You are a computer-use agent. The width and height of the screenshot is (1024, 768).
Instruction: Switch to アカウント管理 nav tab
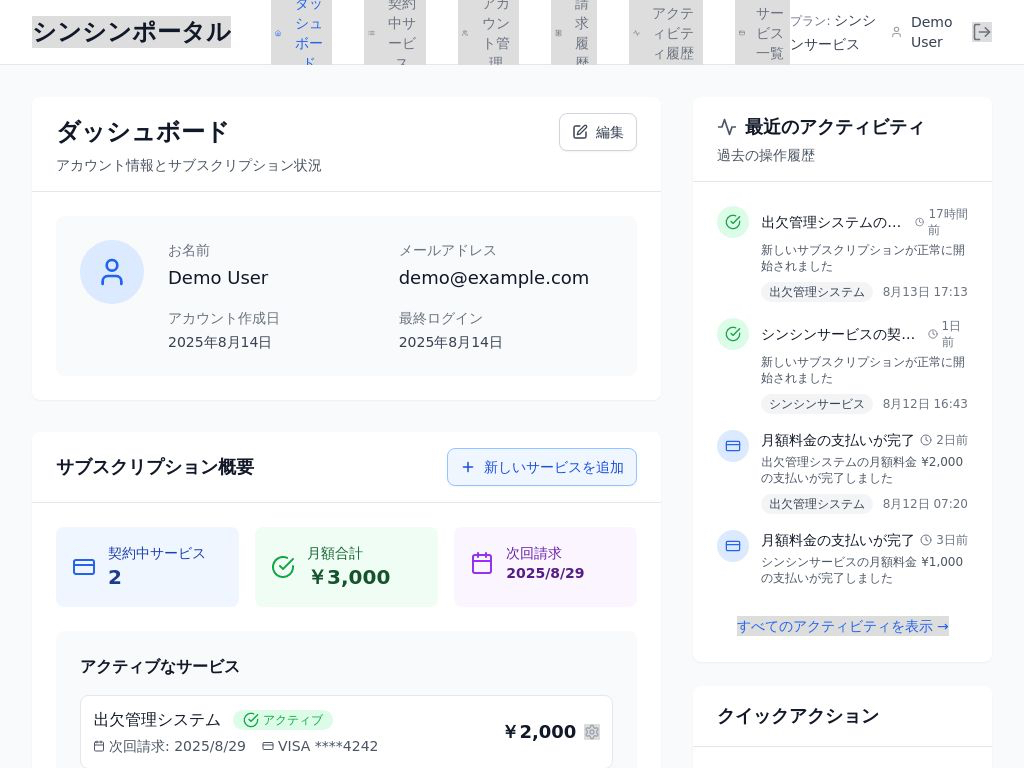(488, 32)
